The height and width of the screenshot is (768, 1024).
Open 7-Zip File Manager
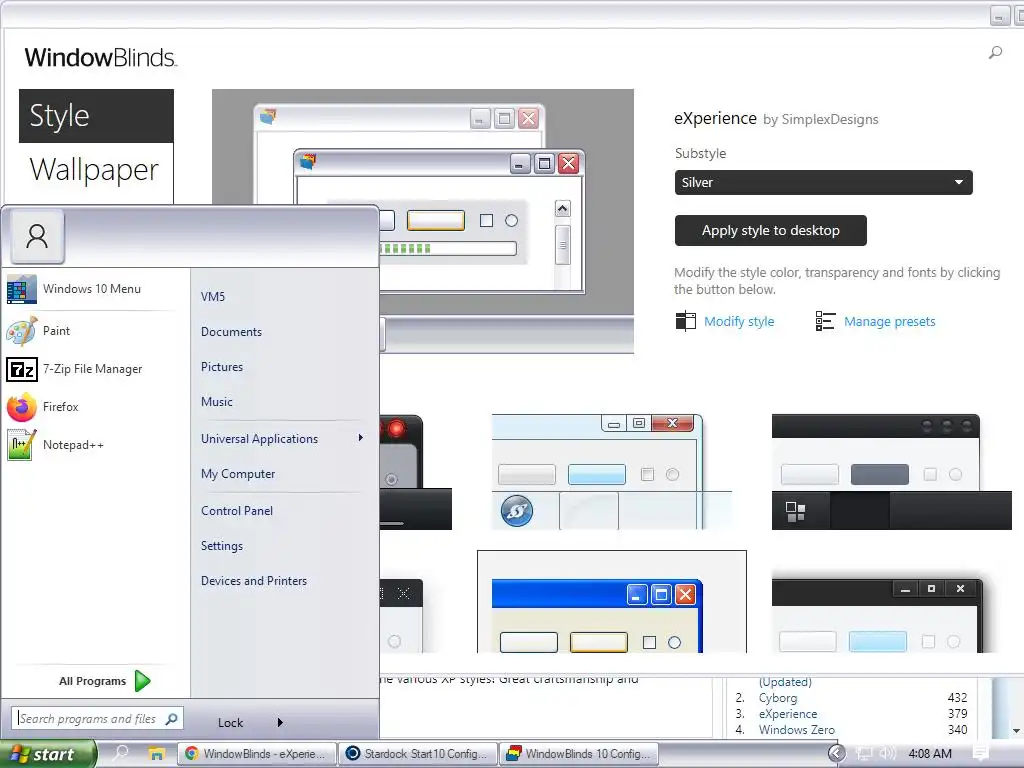click(x=91, y=369)
